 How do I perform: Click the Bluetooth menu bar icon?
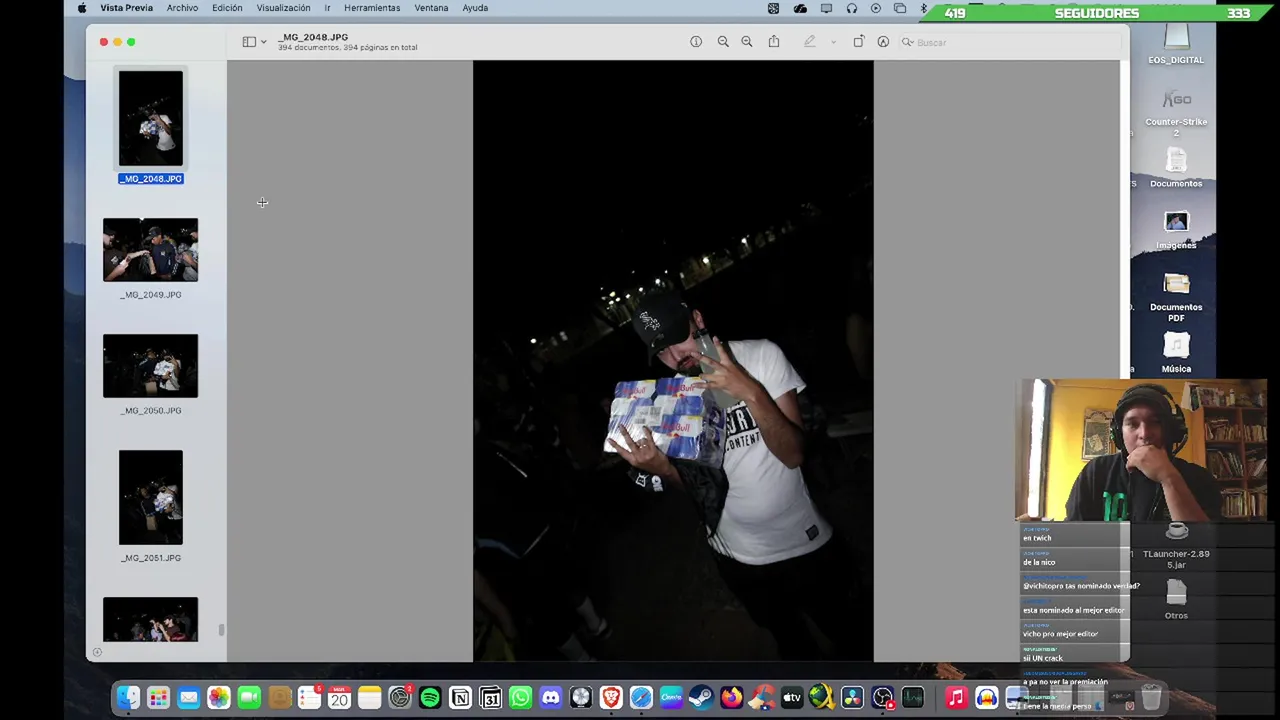[x=924, y=8]
